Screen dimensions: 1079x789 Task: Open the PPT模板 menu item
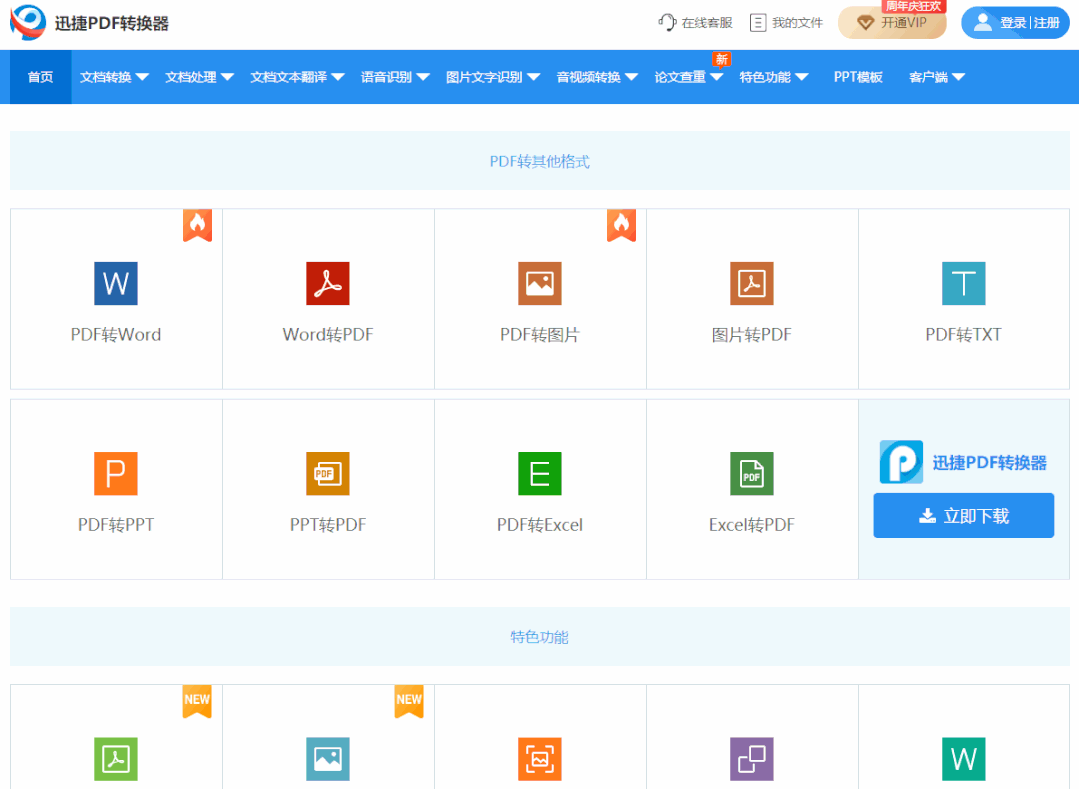point(858,77)
